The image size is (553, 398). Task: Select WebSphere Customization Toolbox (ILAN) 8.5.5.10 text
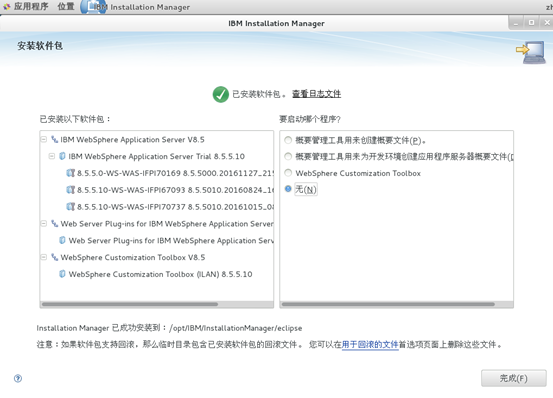pos(160,274)
